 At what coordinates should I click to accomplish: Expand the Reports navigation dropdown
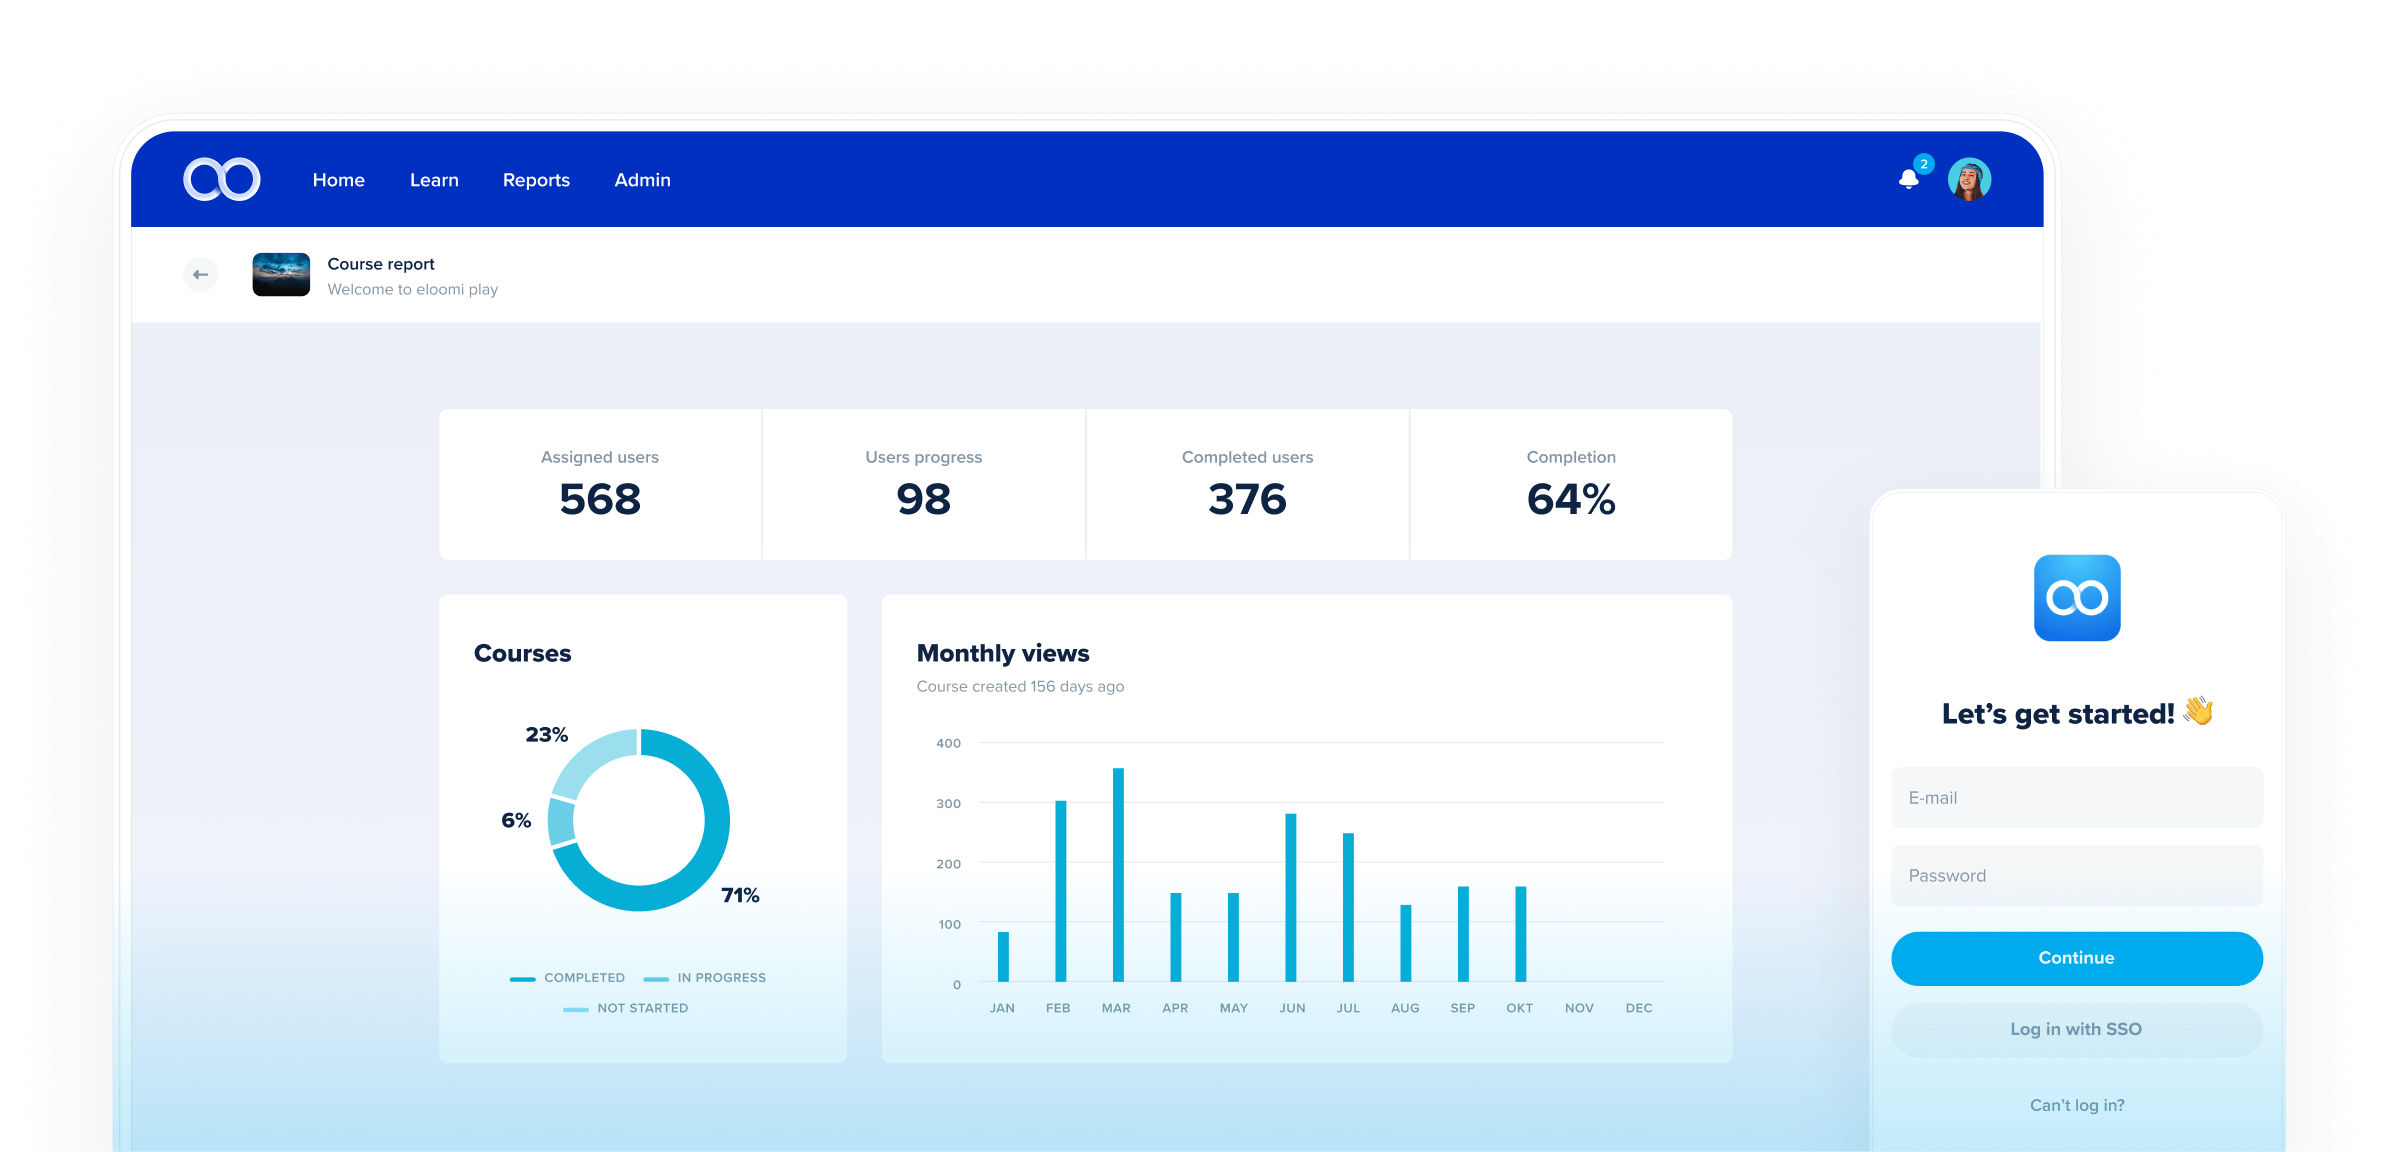(x=537, y=181)
